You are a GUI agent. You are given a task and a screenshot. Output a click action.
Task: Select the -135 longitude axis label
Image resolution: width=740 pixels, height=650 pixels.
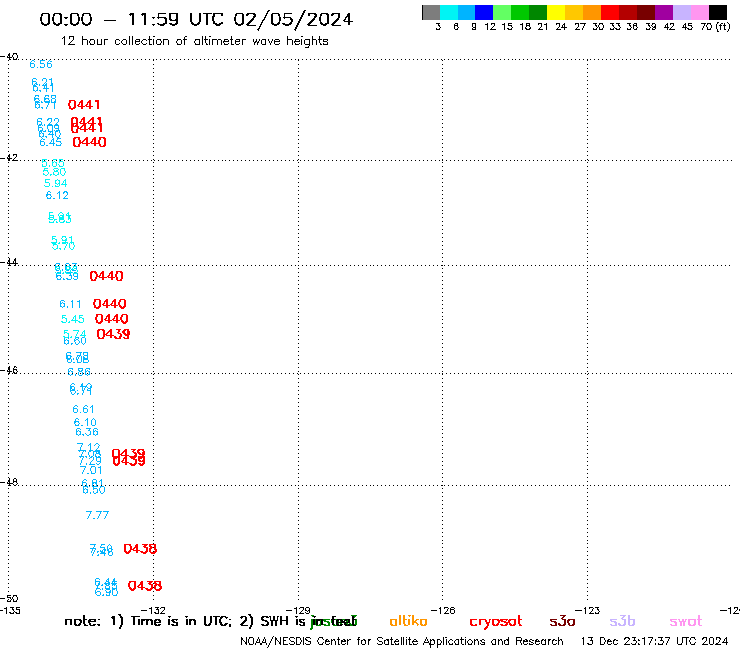tap(10, 611)
